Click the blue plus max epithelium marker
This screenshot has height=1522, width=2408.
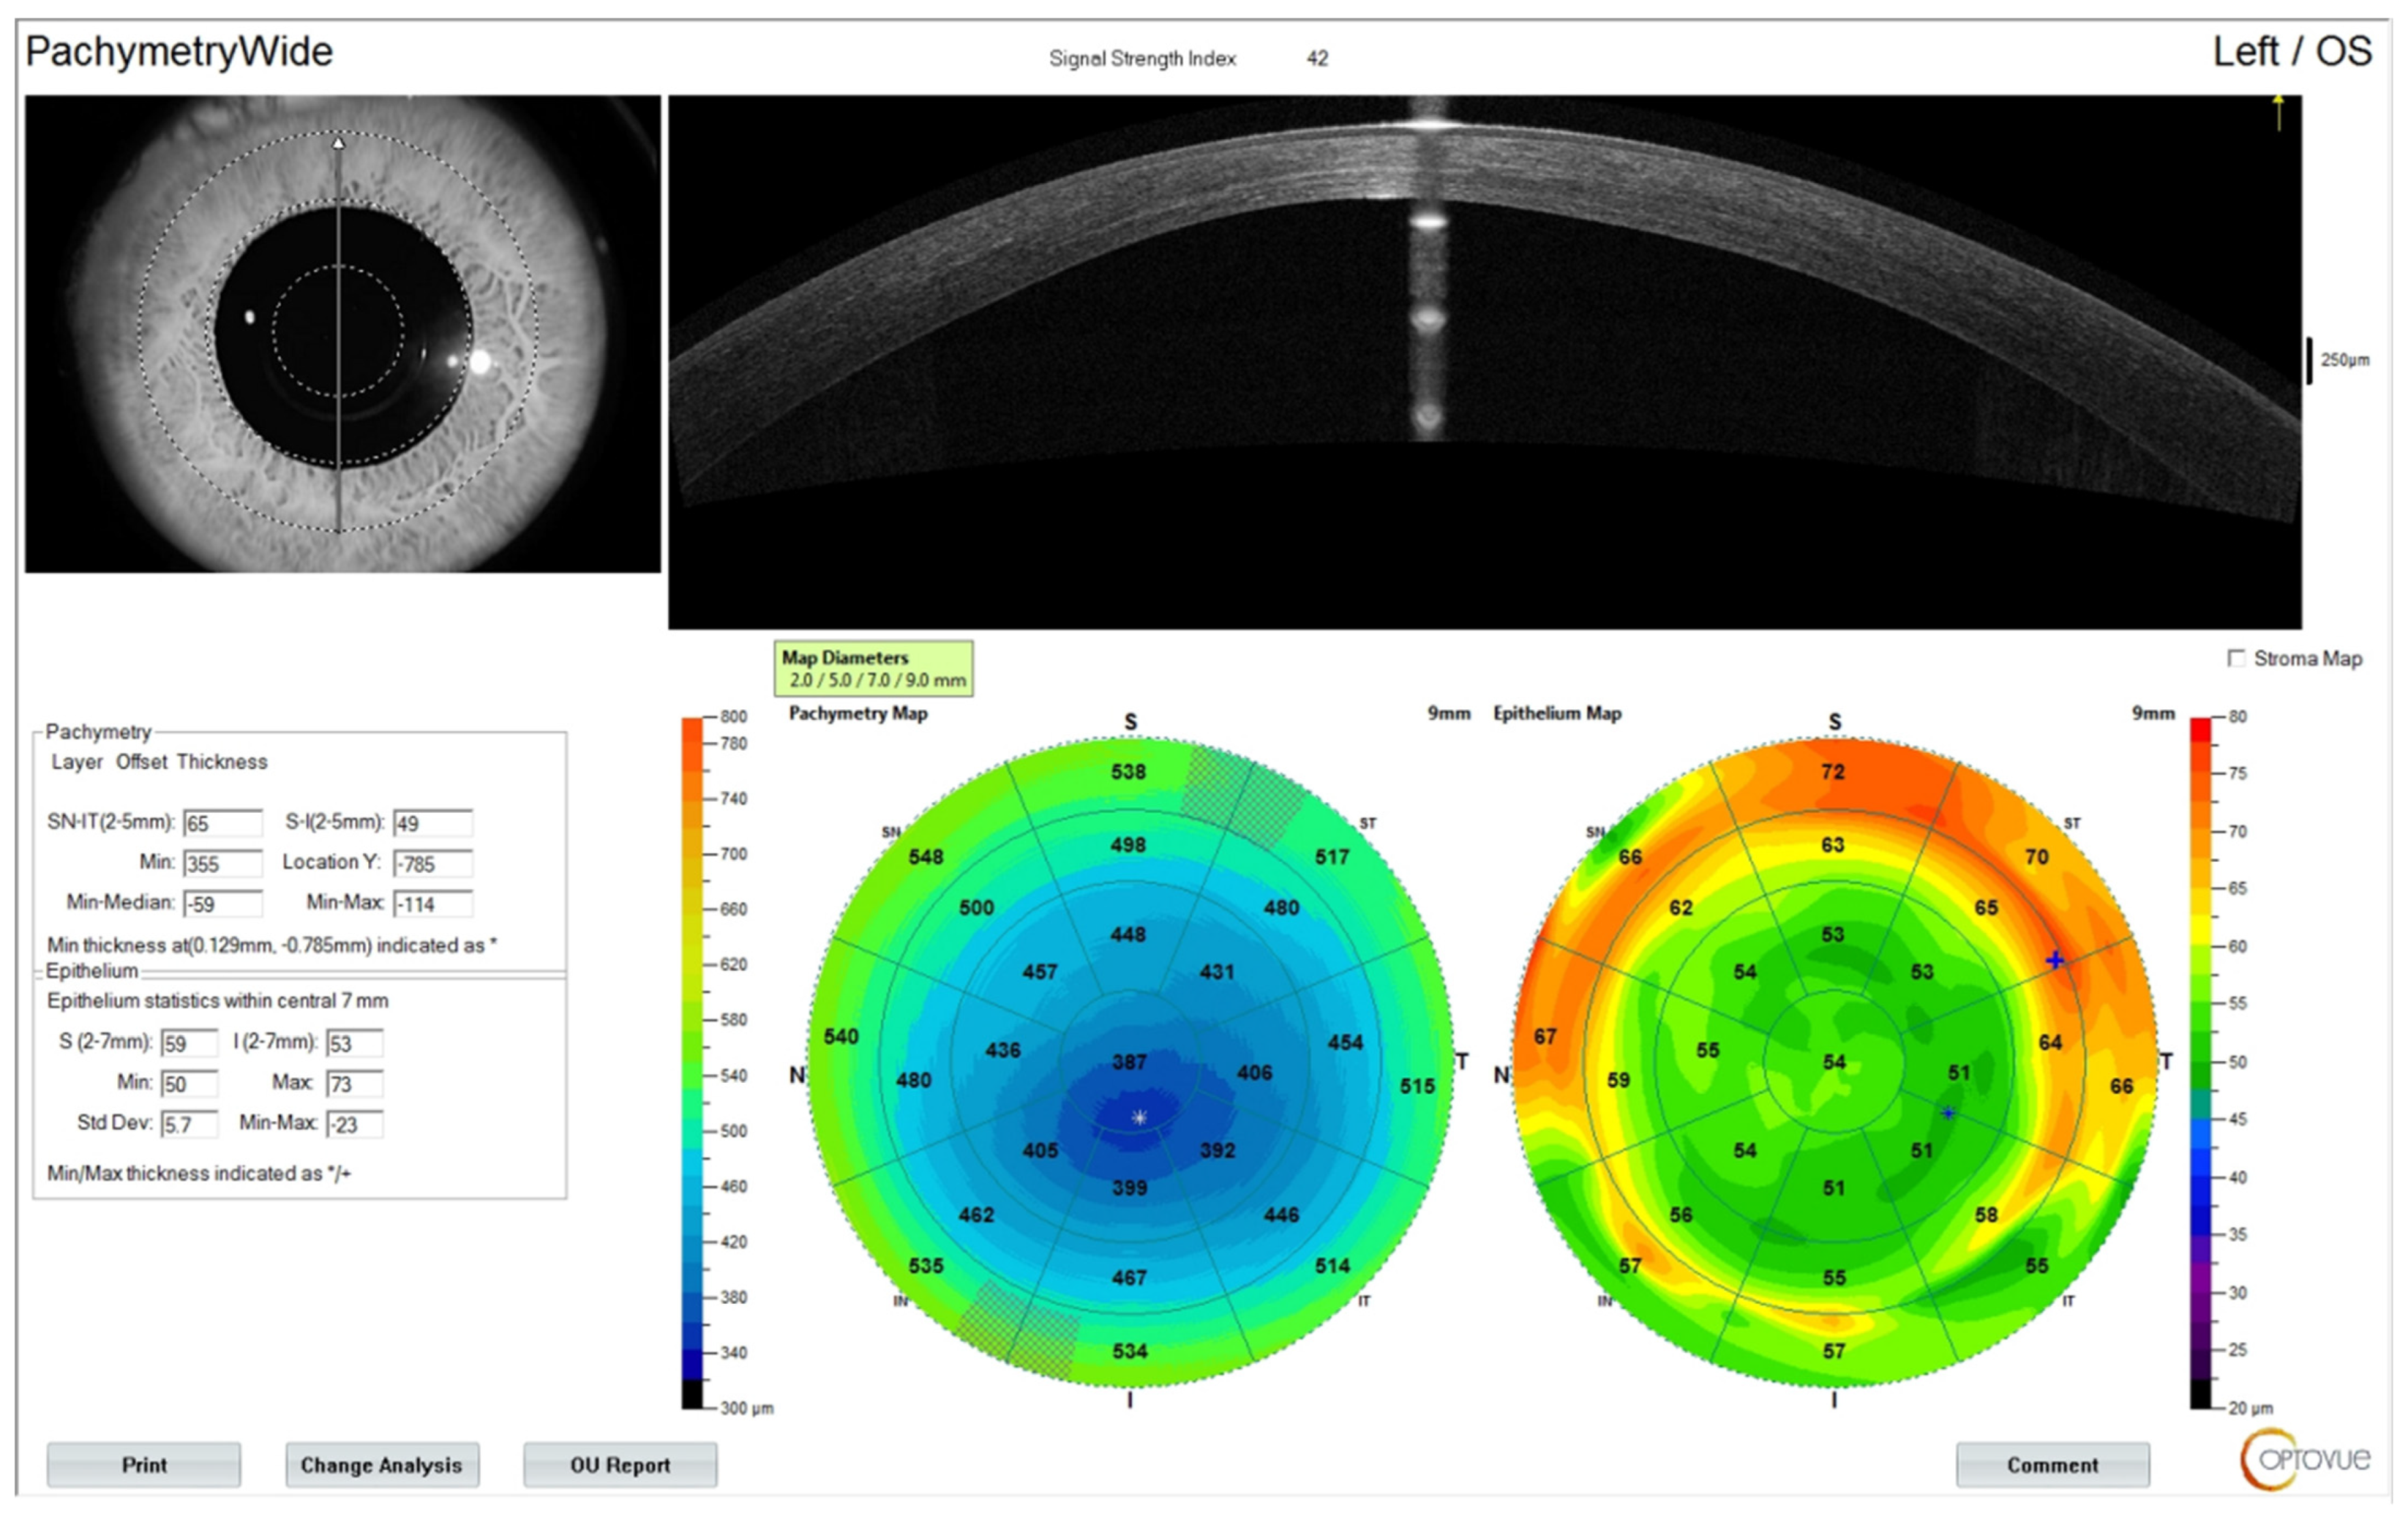[2054, 960]
